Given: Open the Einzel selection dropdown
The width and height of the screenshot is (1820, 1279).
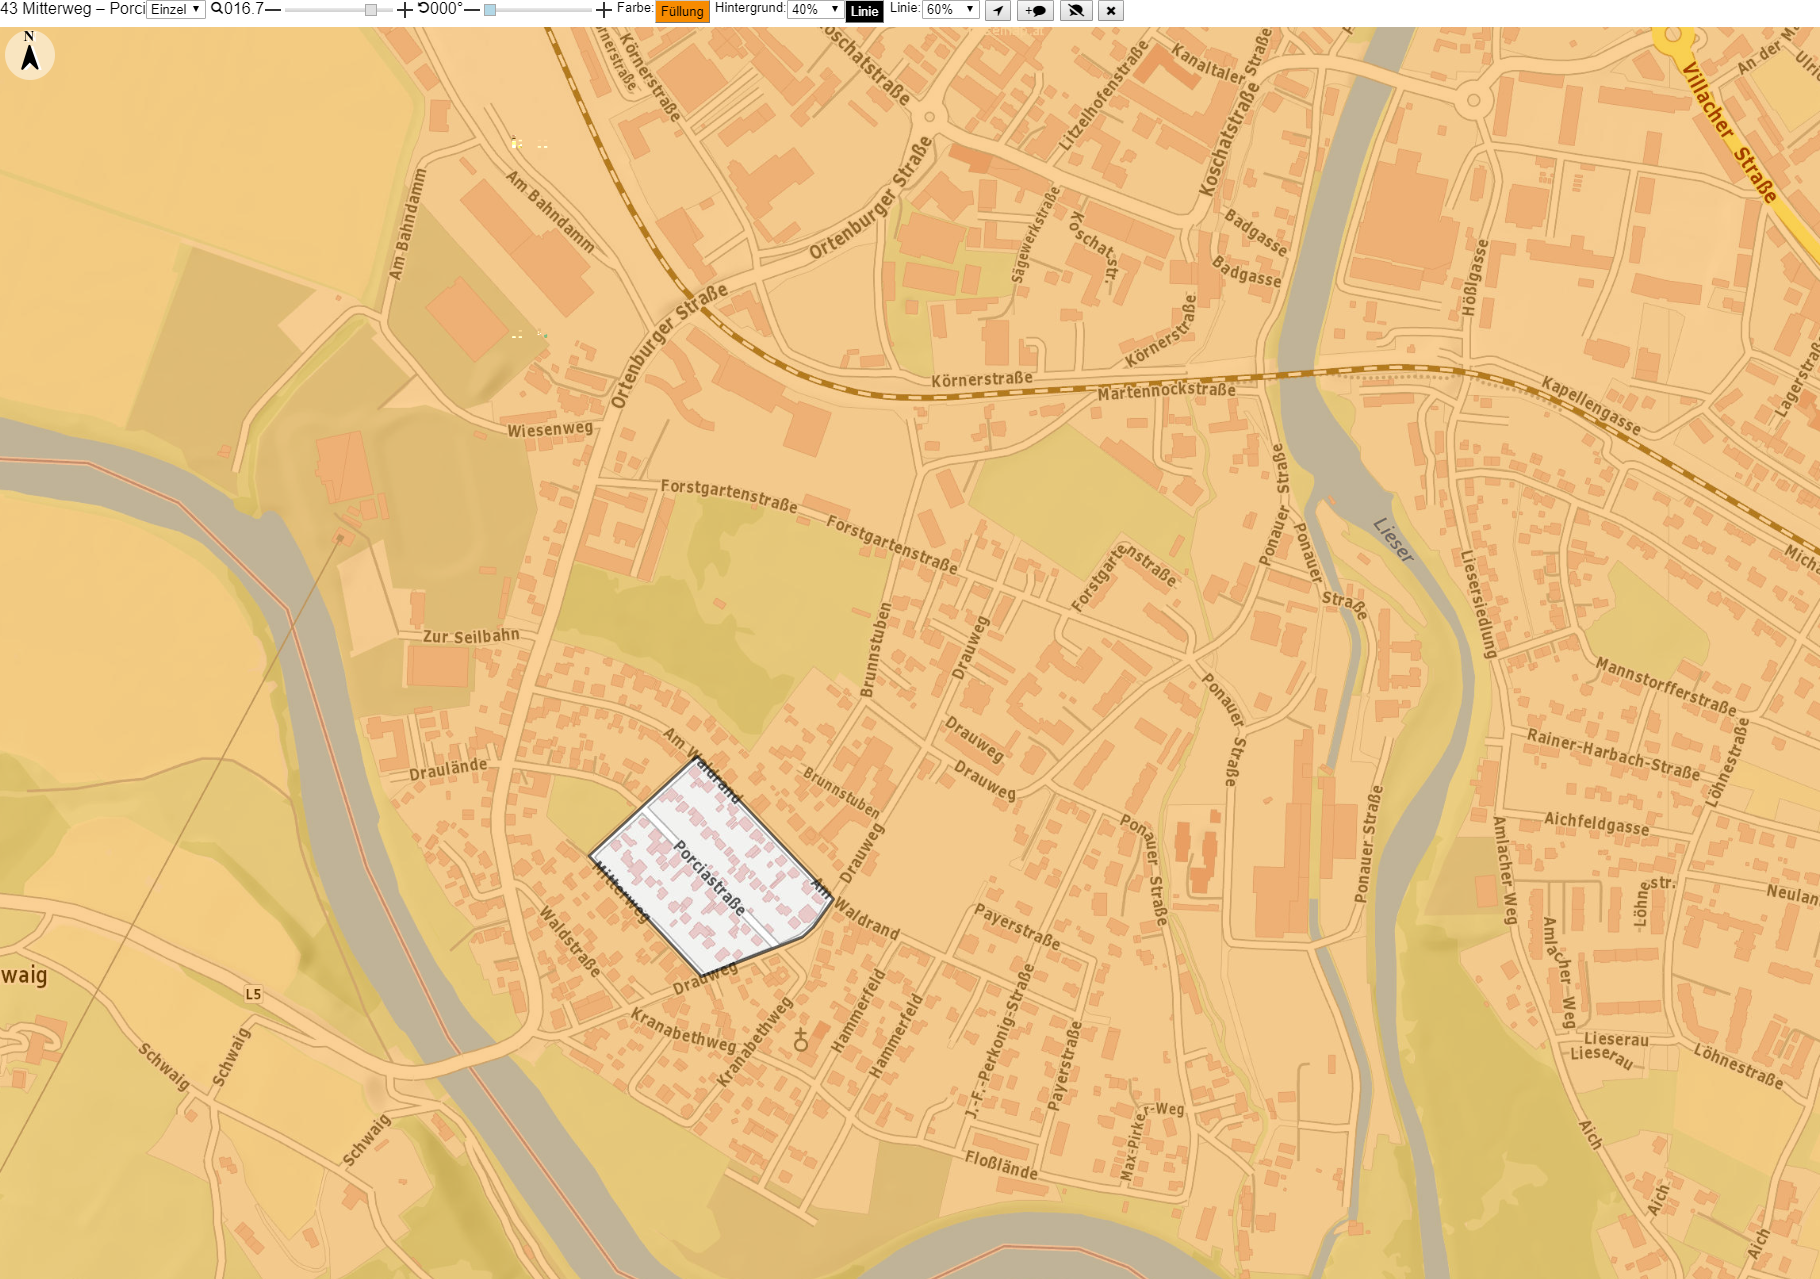Looking at the screenshot, I should [x=176, y=10].
